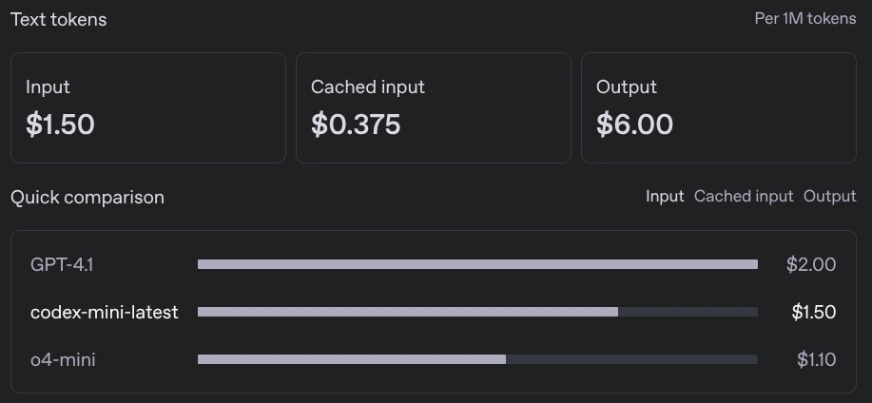Click the Output title in the top pricing card
Screen dimensions: 872x403
[626, 87]
